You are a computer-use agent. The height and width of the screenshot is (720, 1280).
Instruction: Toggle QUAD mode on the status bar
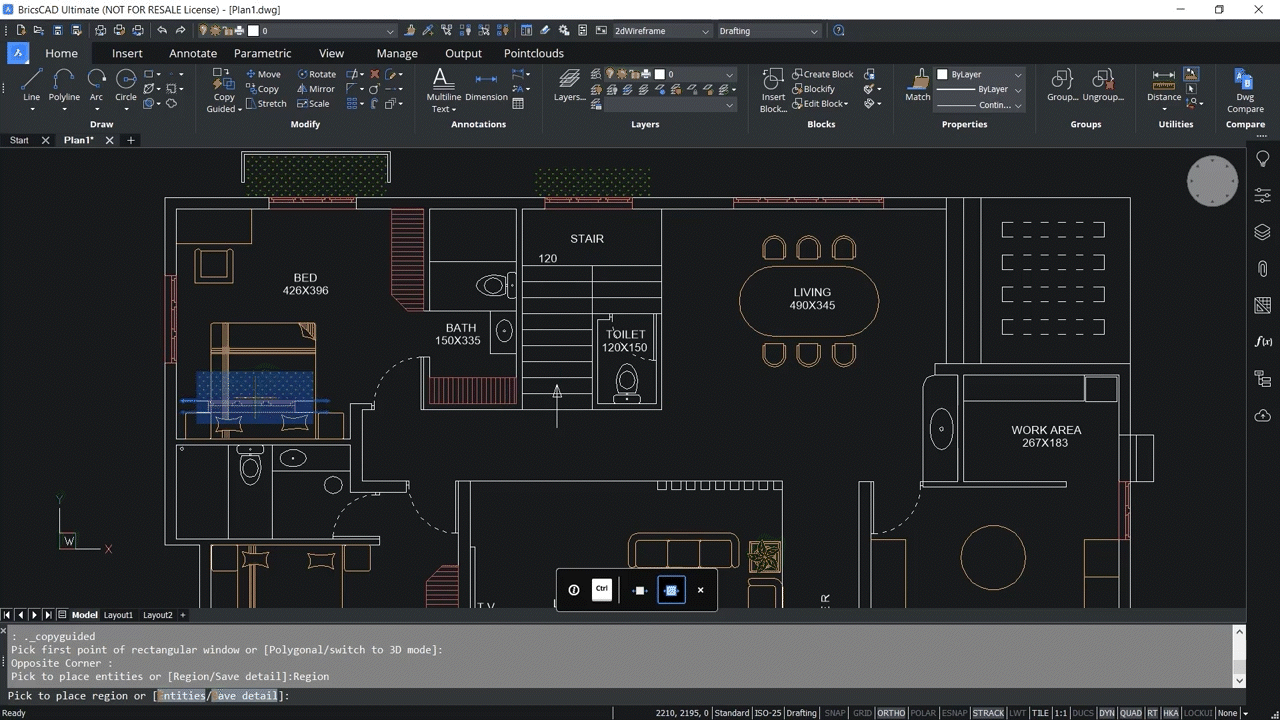(1131, 713)
